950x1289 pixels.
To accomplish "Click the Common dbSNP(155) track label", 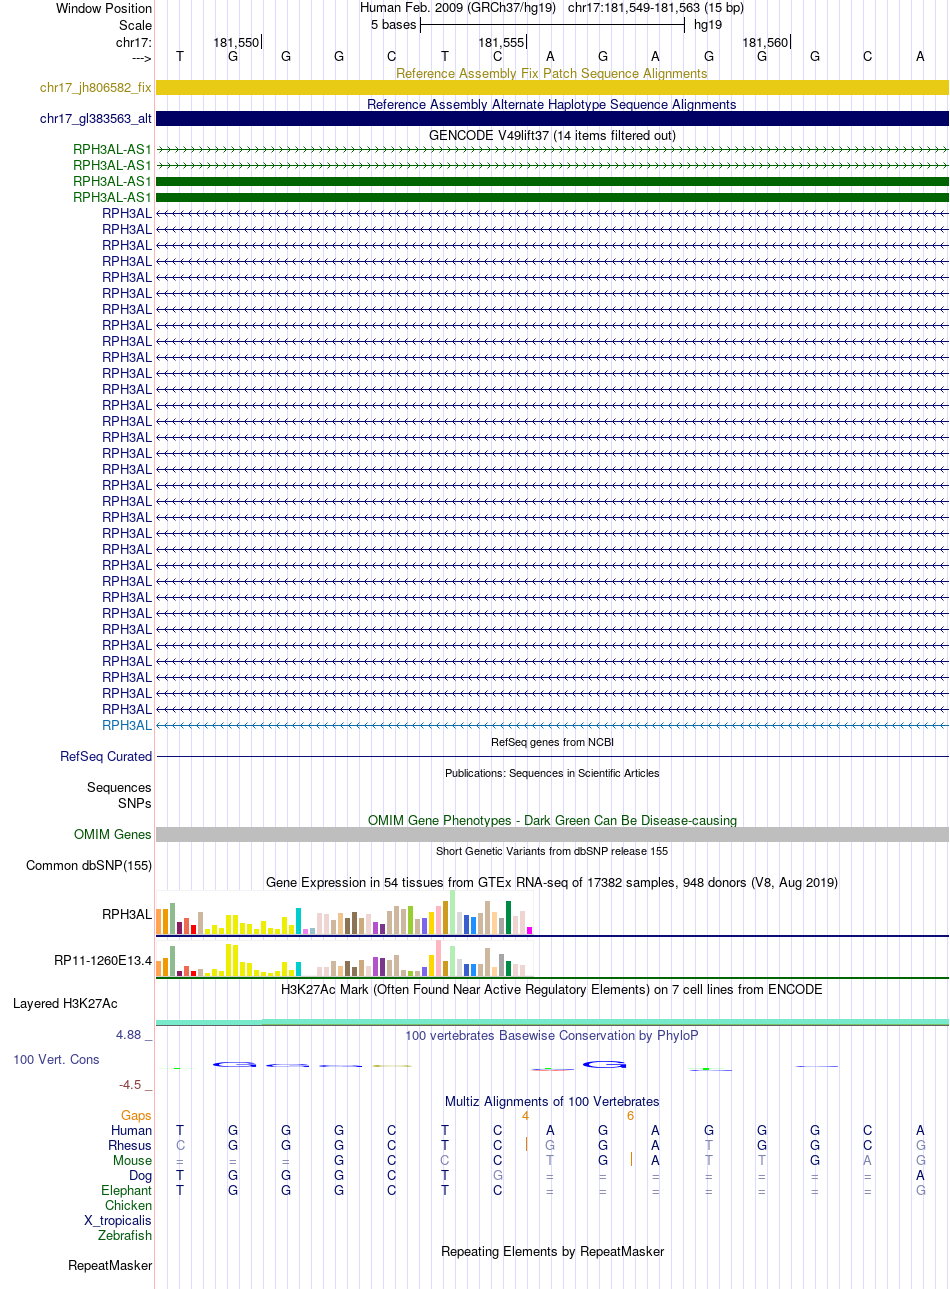I will 89,865.
